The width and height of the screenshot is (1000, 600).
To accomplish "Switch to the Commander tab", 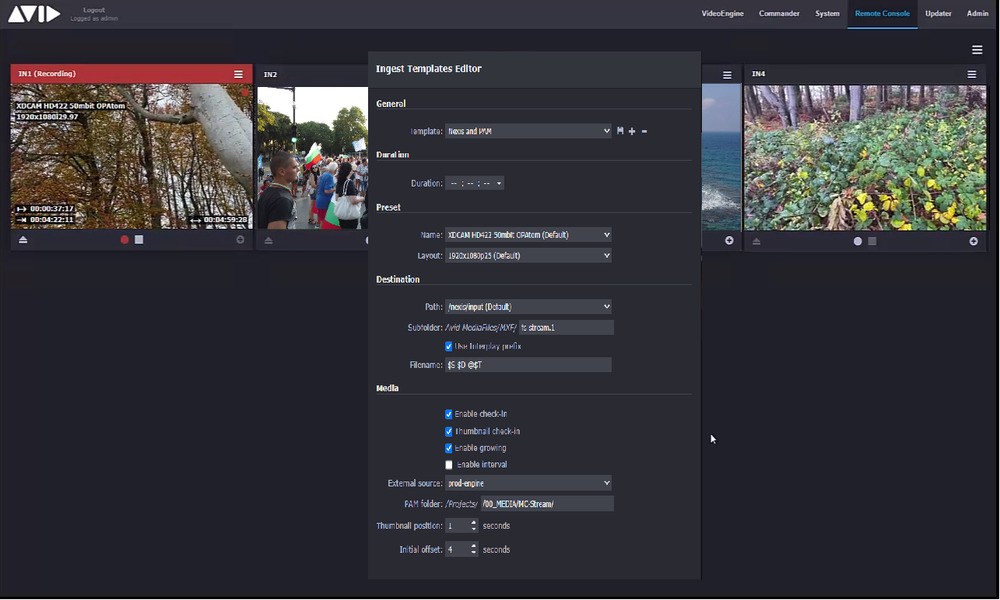I will 779,13.
